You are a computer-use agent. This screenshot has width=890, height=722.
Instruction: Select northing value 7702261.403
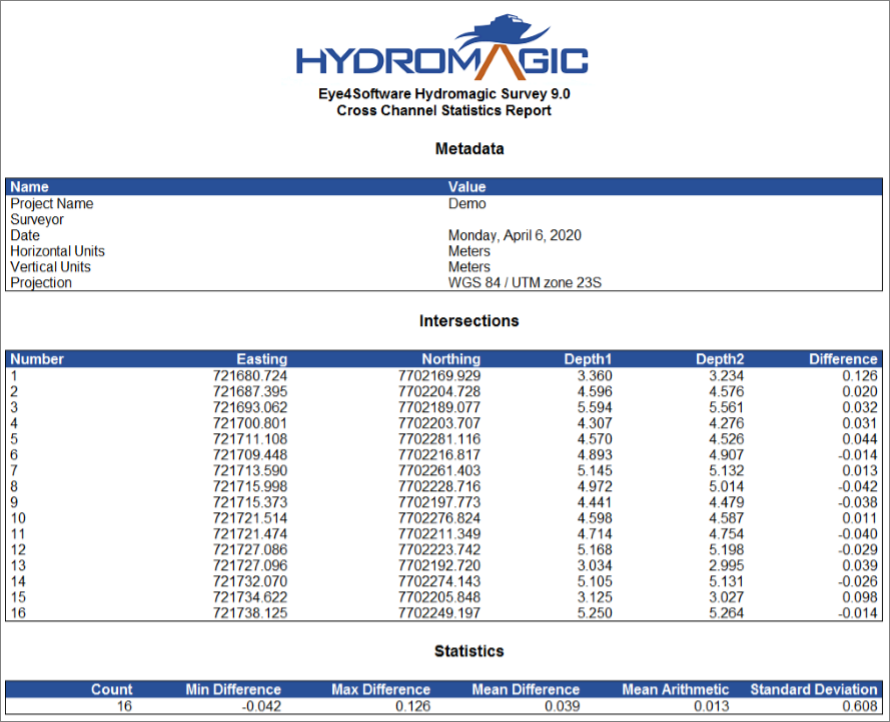click(439, 471)
